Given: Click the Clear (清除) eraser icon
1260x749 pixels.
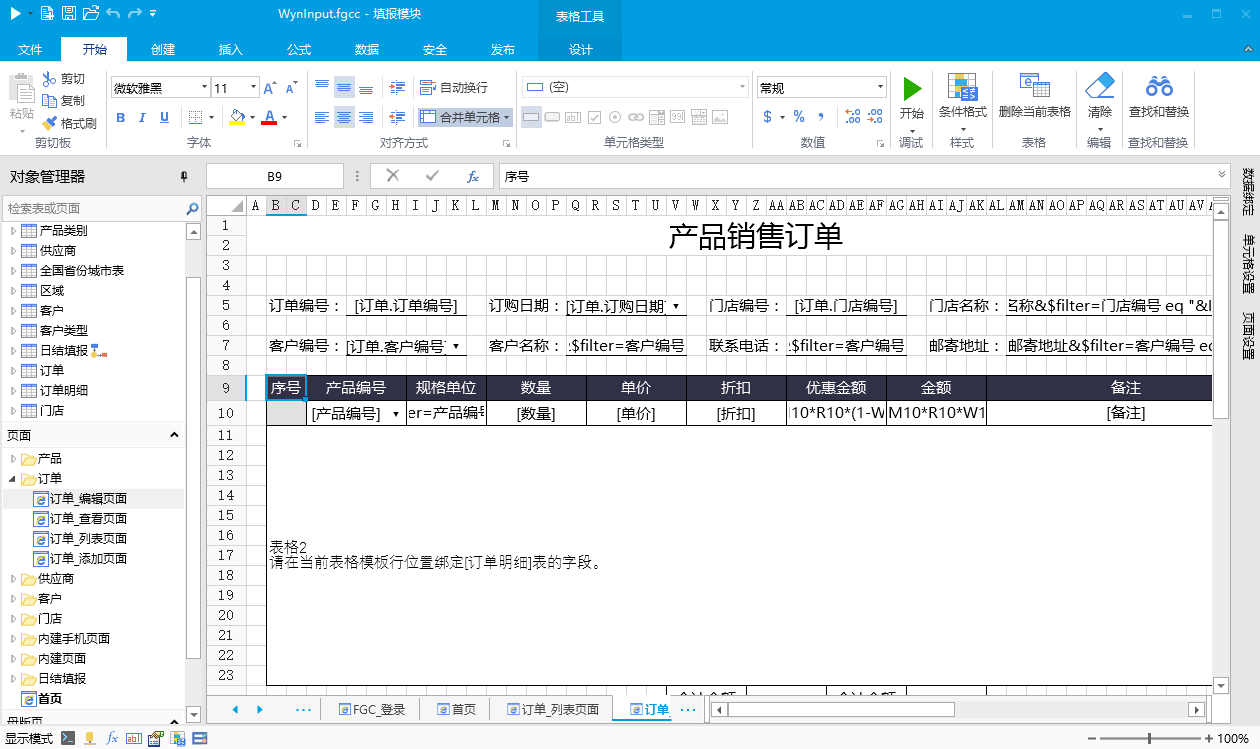Looking at the screenshot, I should [1099, 86].
